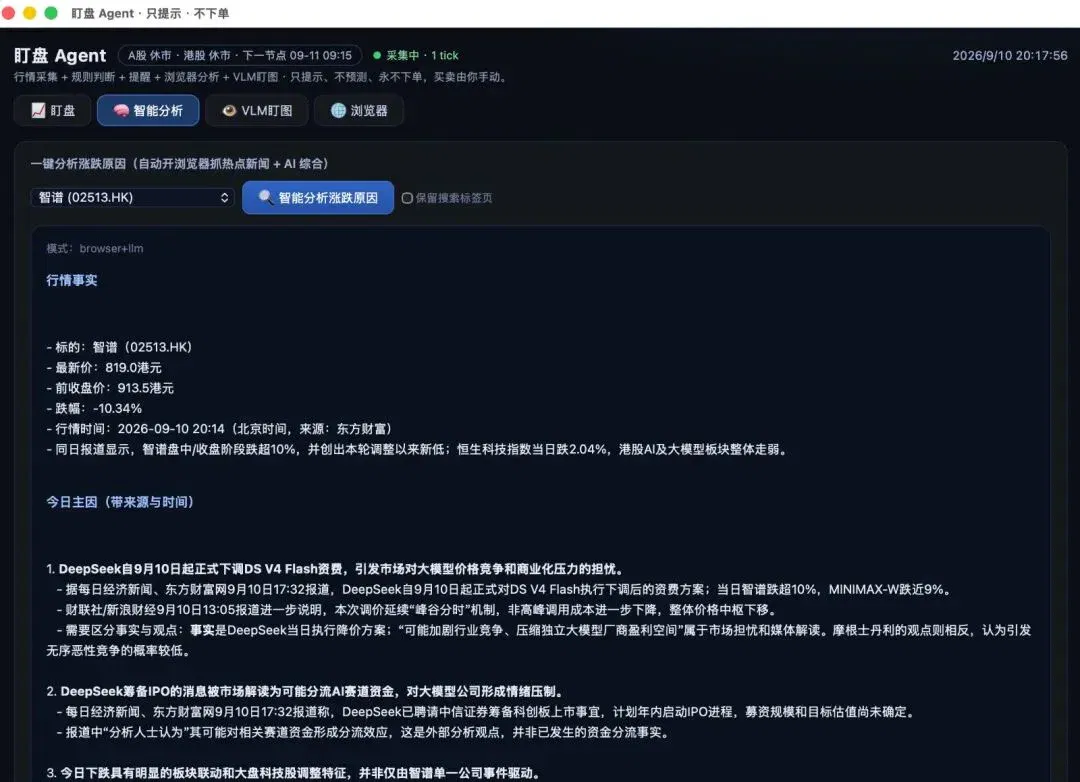Screen dimensions: 1080x782
Task: Click the eye icon on VLM盯图 tab
Action: (x=229, y=110)
